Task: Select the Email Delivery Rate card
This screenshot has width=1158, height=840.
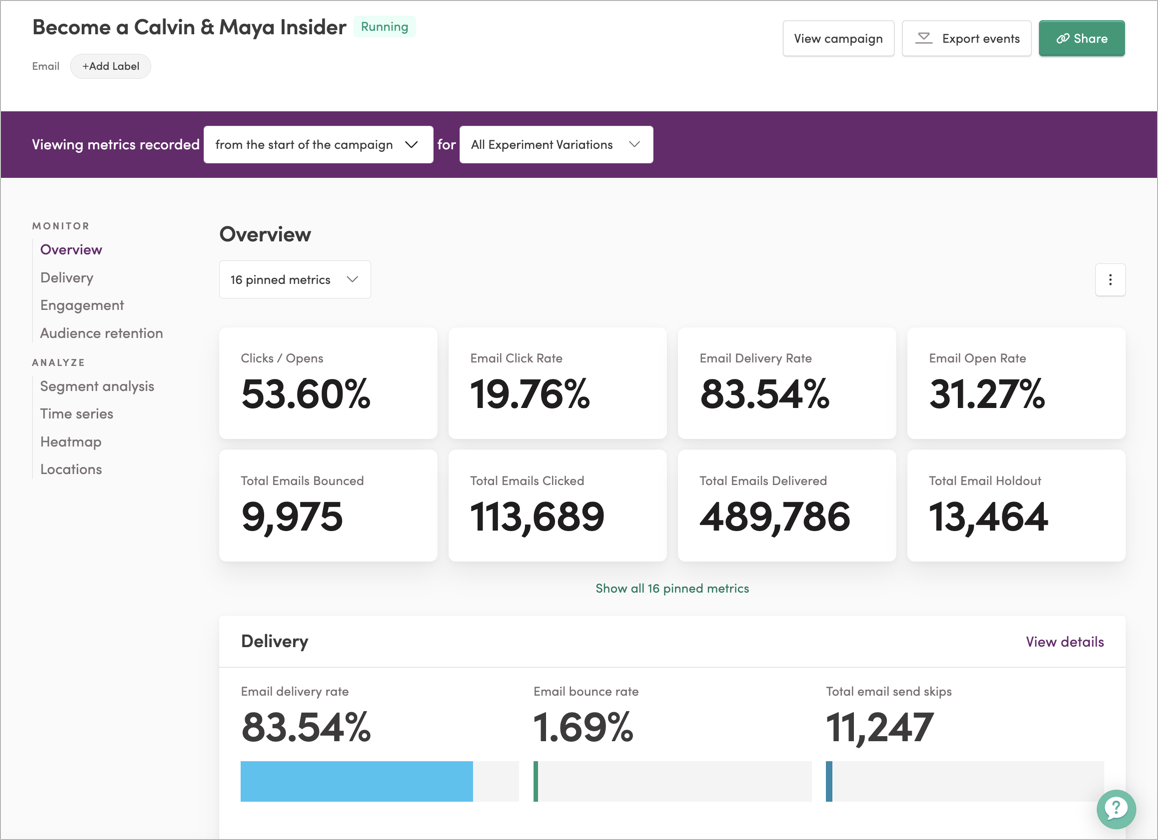Action: tap(787, 383)
